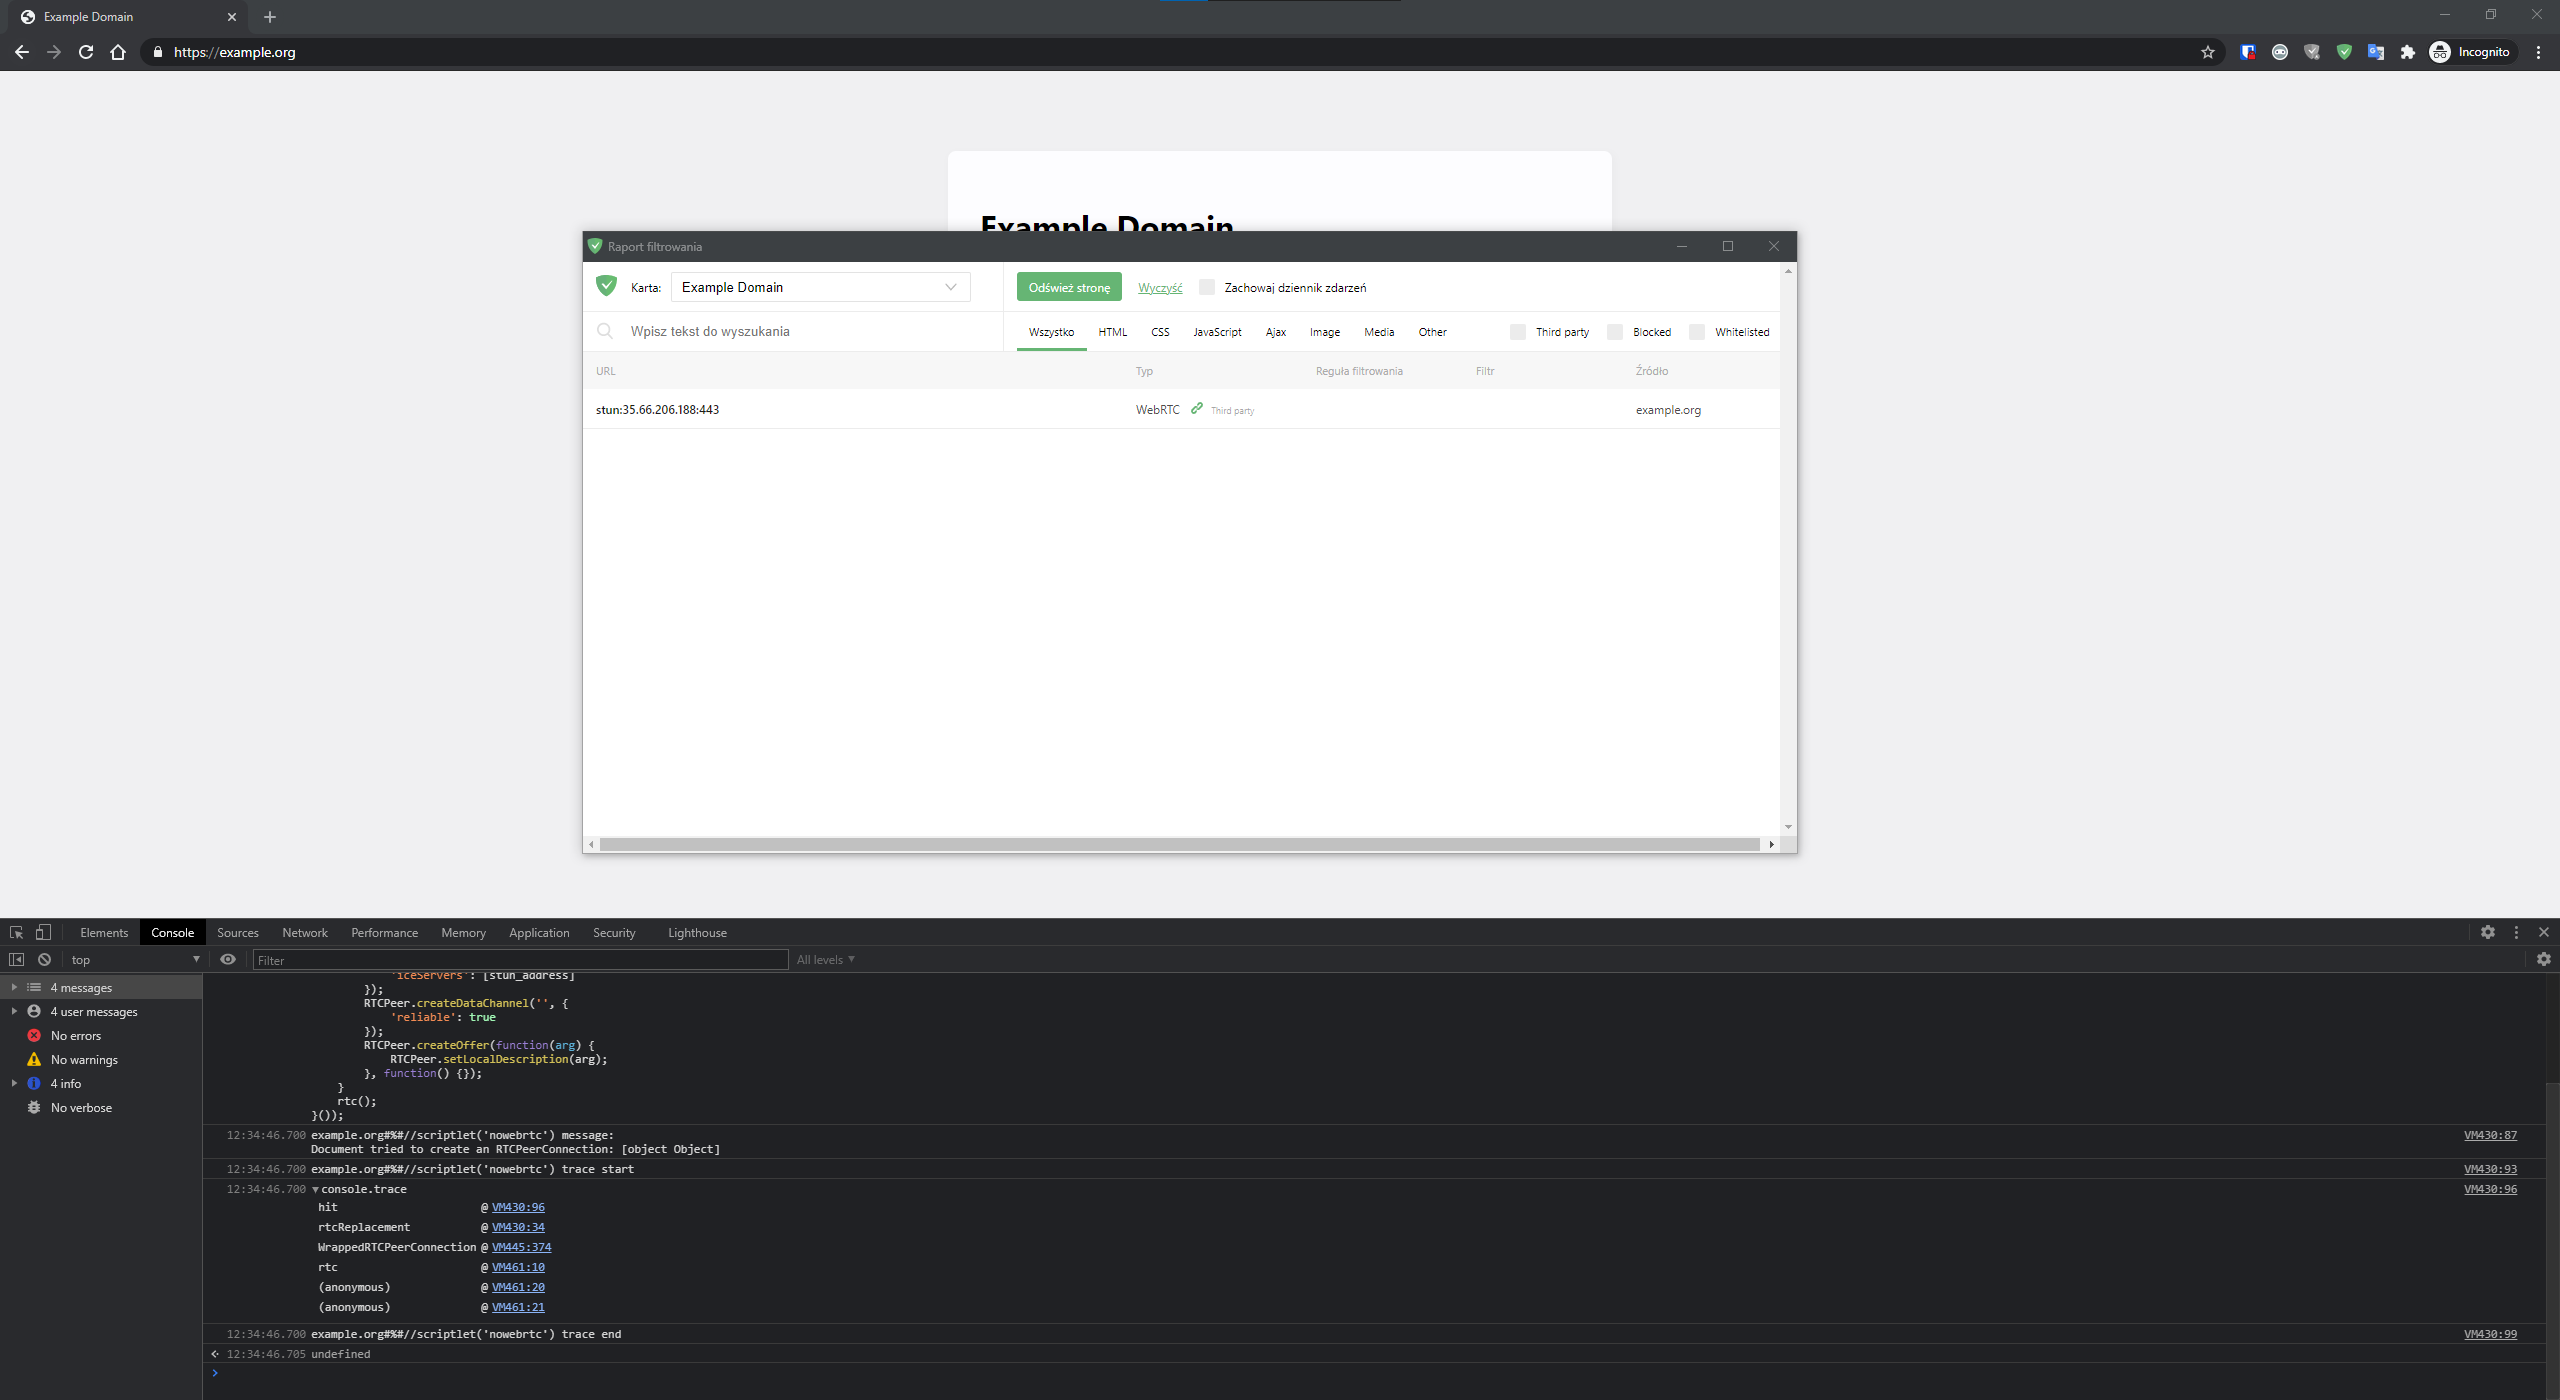This screenshot has height=1400, width=2560.
Task: Open the browser extensions puzzle icon
Action: [x=2408, y=52]
